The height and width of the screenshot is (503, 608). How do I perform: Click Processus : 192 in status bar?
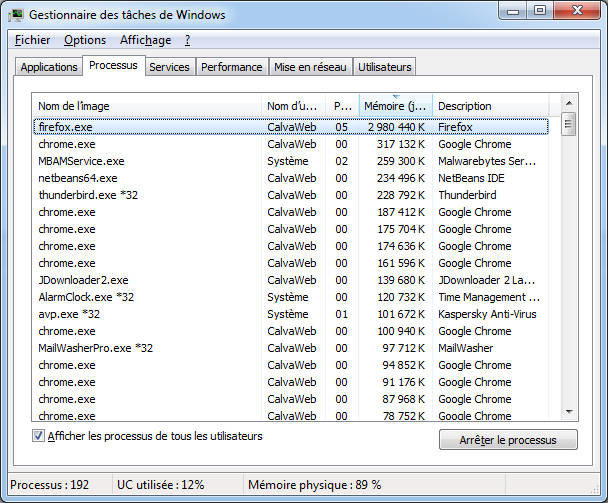[50, 485]
